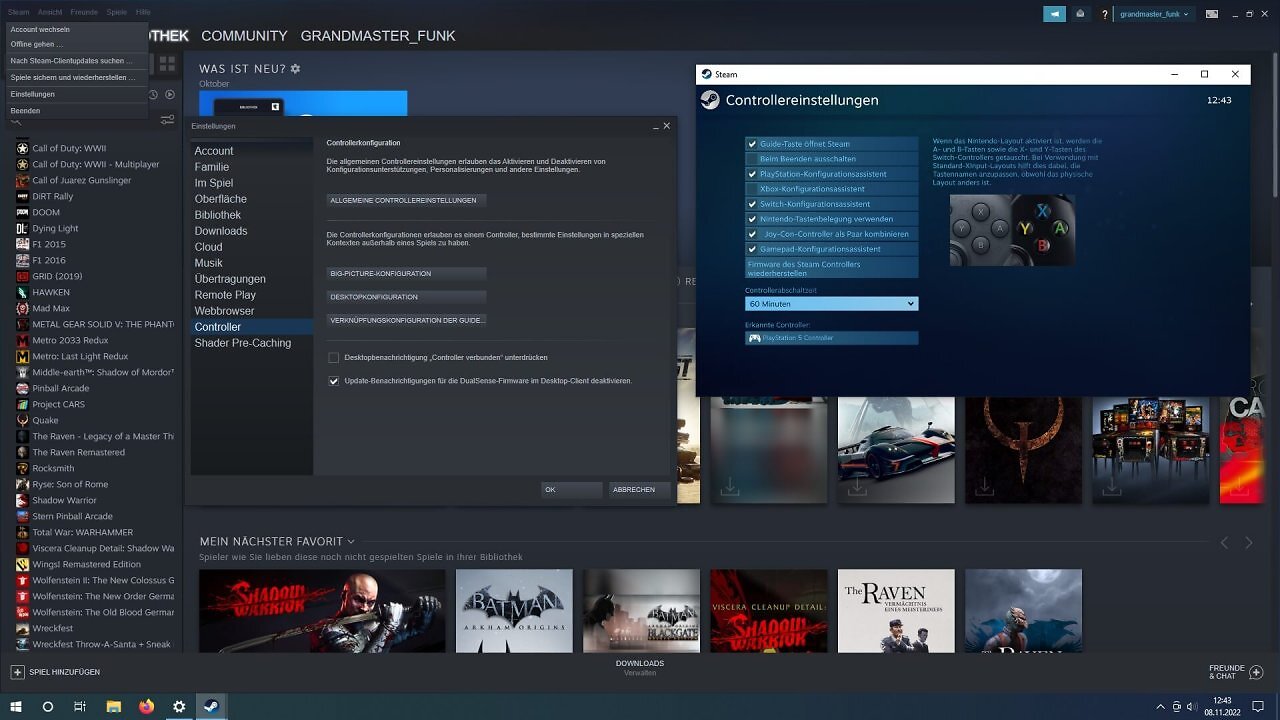Toggle PlayStation-Konfigurationsassistent checkbox
This screenshot has width=1280, height=720.
752,174
